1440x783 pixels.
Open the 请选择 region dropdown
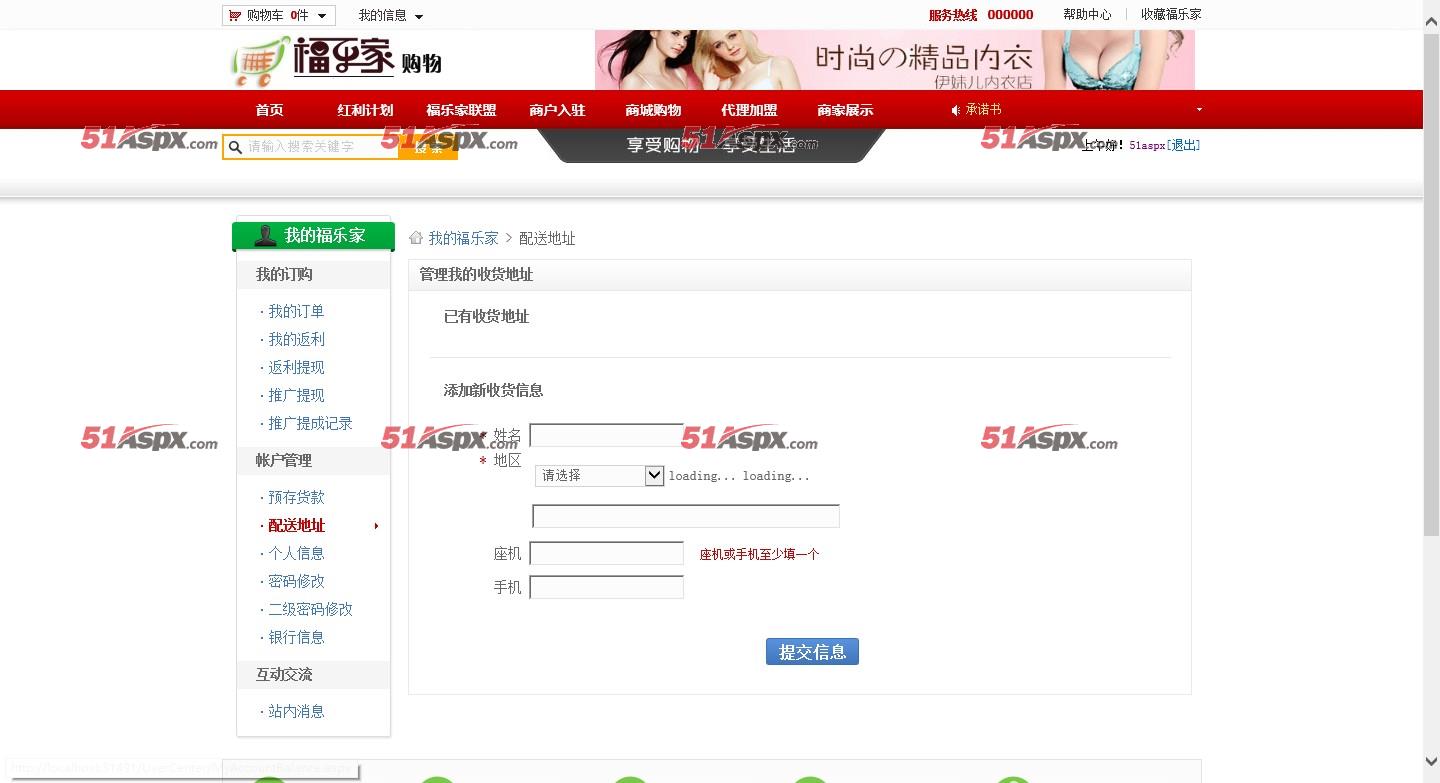(599, 476)
